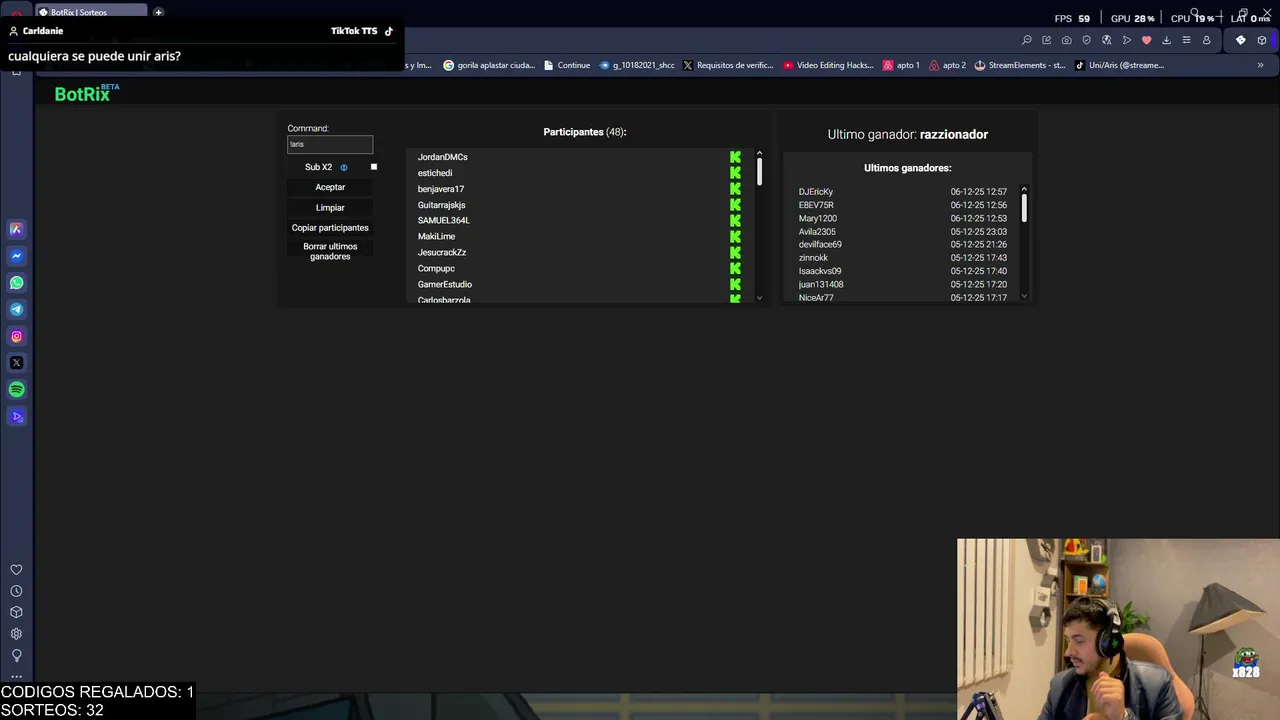Click the winners list scrollbar thumb

[x=1024, y=208]
